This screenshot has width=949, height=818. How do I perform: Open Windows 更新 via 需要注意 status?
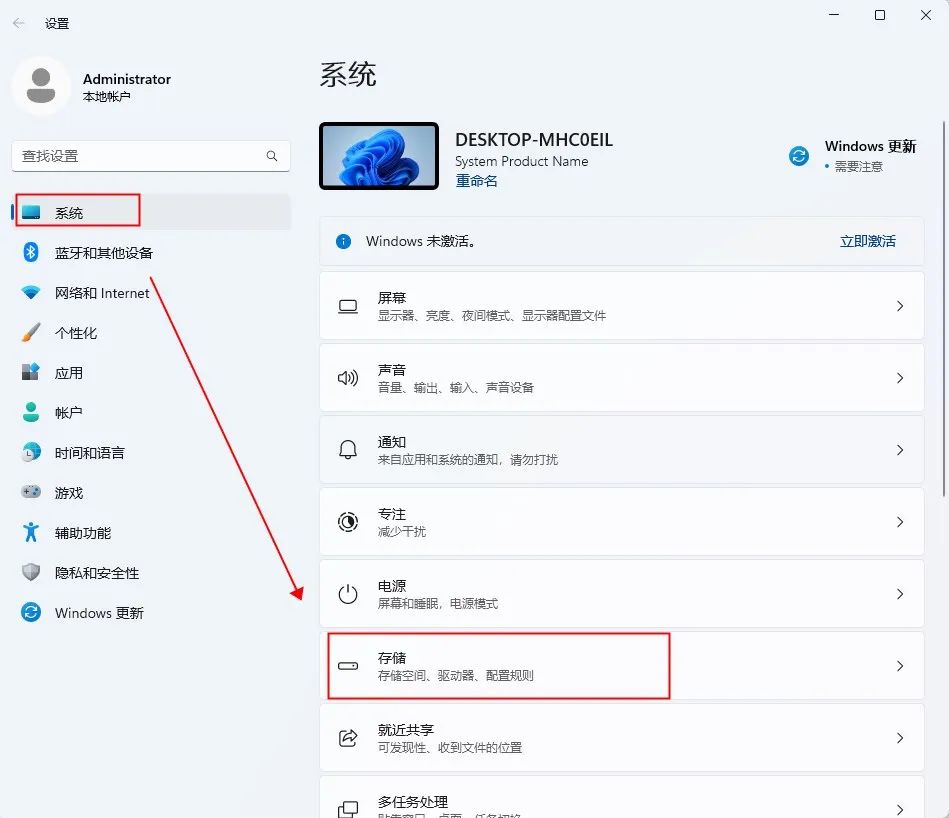coord(869,156)
